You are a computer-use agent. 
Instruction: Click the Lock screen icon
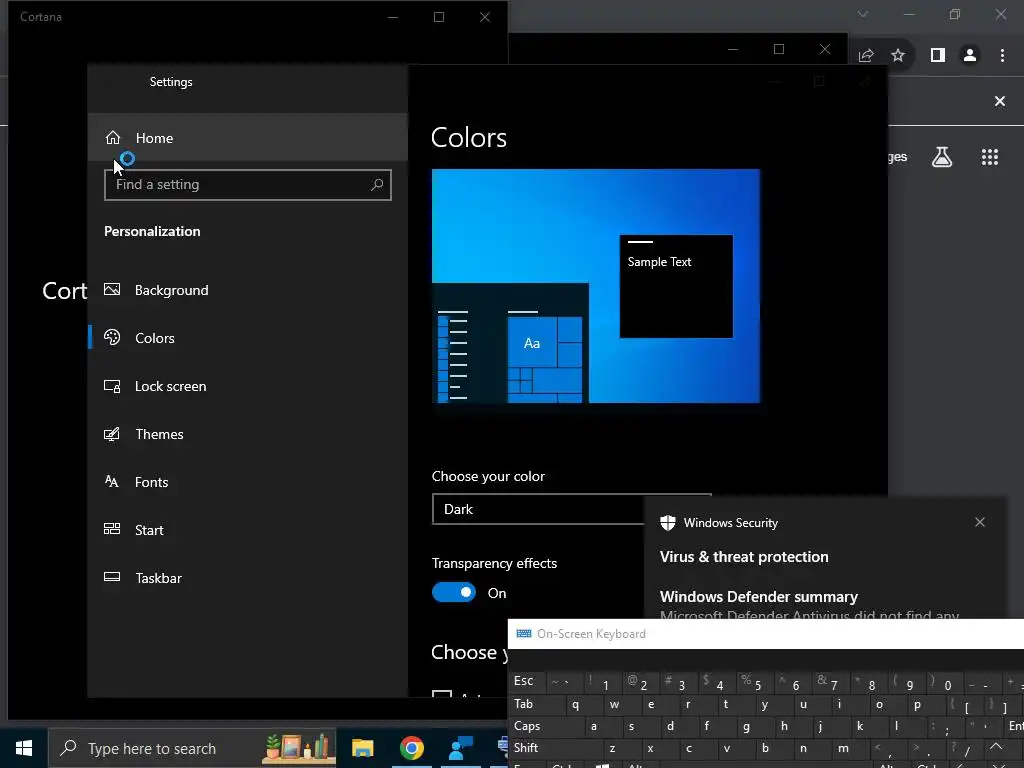[112, 386]
